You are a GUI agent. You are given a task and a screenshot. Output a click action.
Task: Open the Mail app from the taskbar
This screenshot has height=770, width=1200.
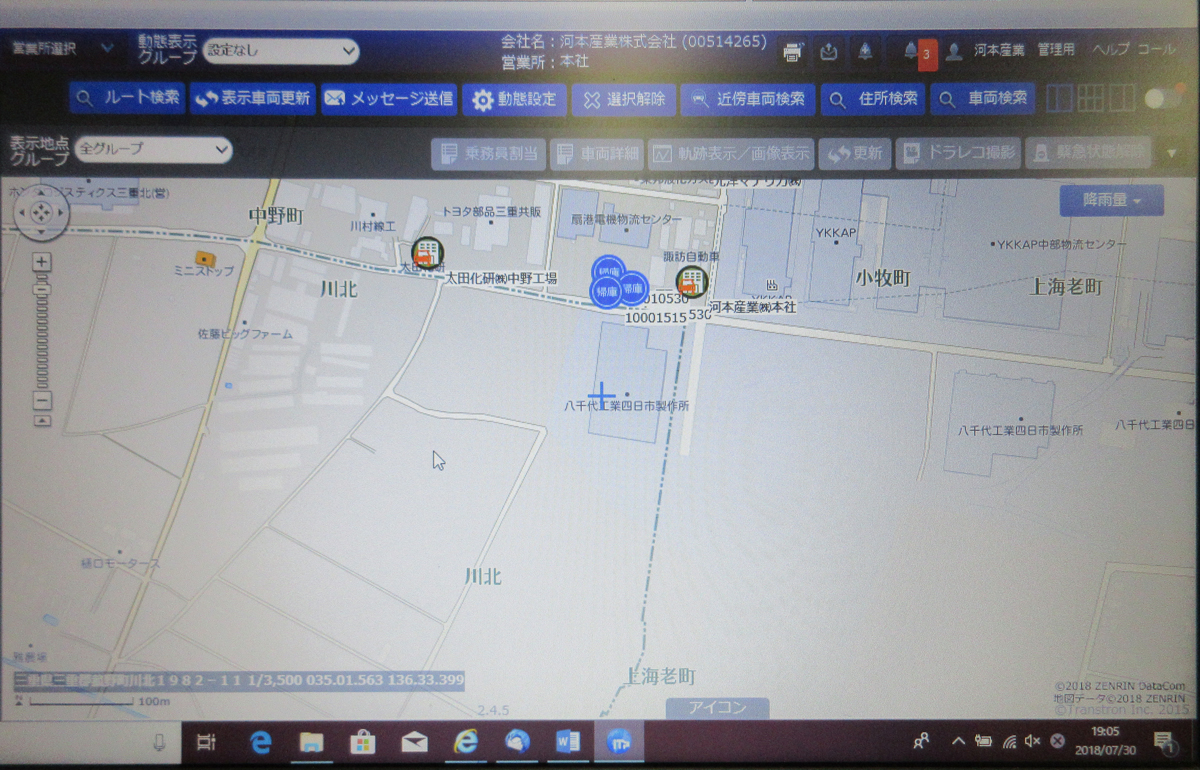pyautogui.click(x=414, y=742)
